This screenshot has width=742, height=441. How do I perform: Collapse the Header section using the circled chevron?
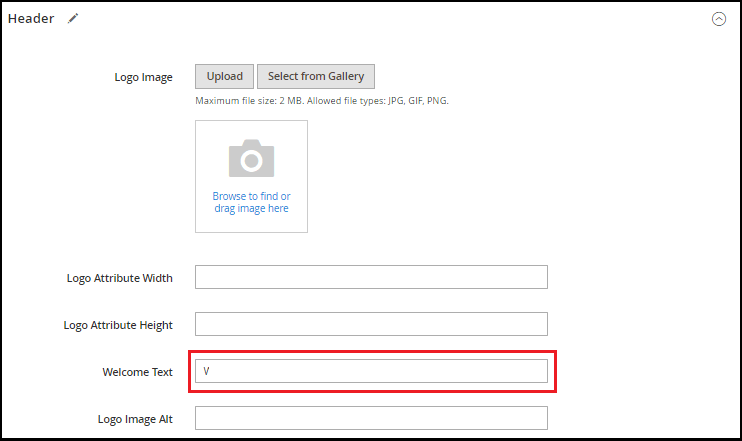(x=718, y=19)
